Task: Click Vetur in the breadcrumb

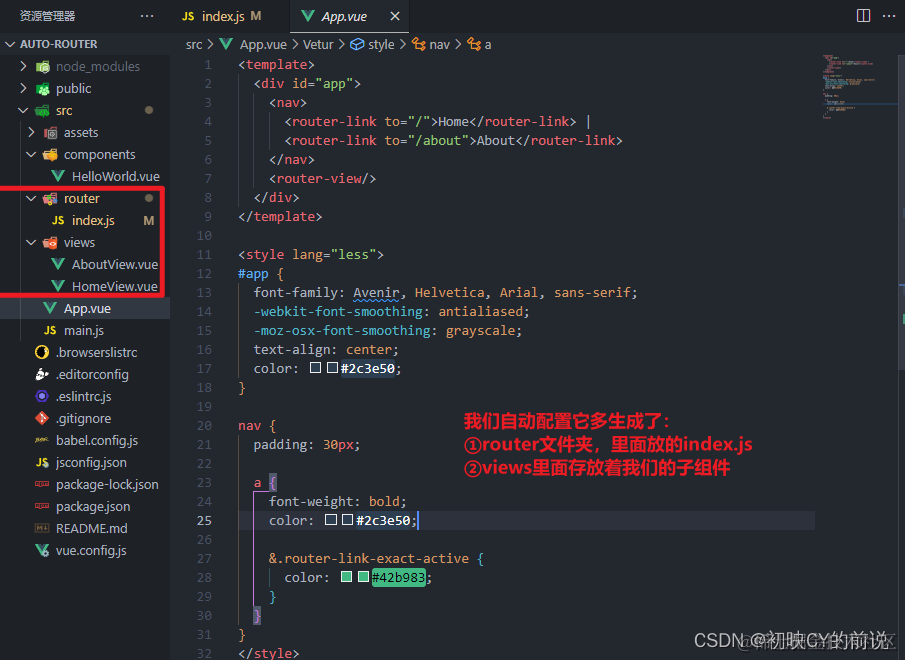Action: pyautogui.click(x=318, y=44)
